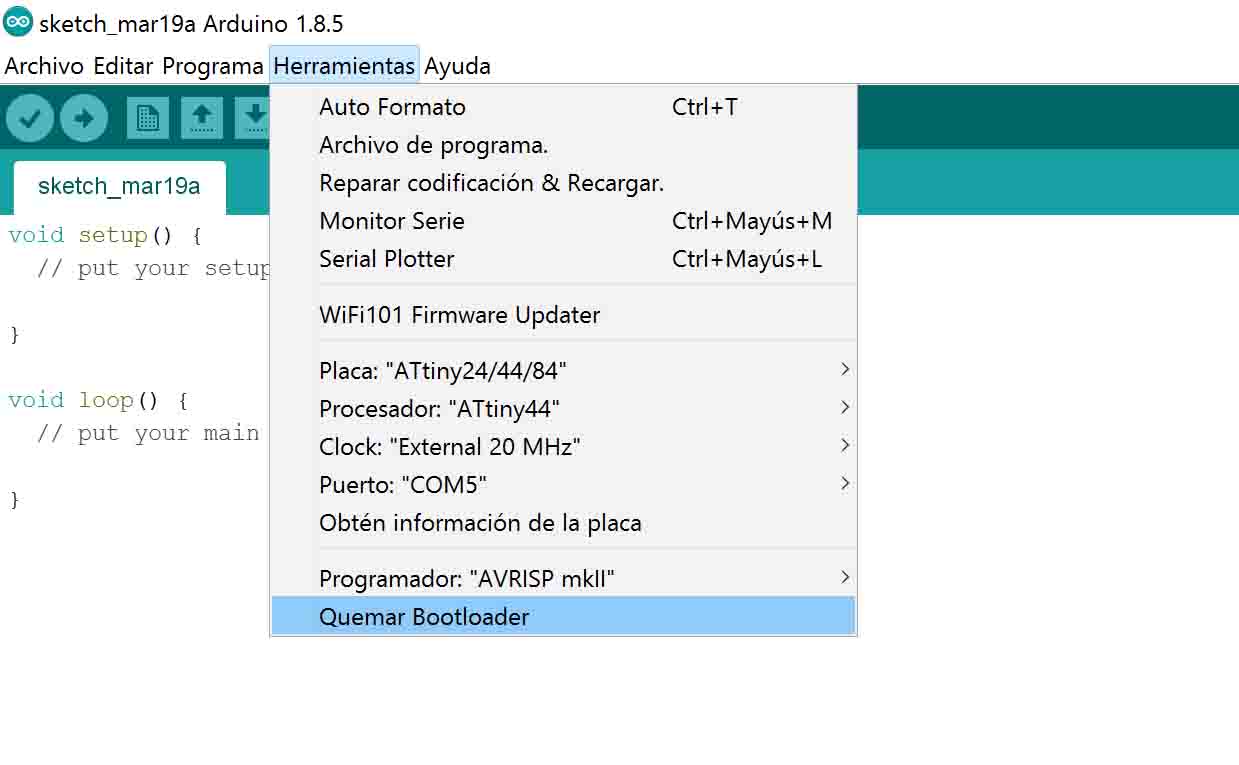Select Reparar codificación & Recargar
The height and width of the screenshot is (765, 1239).
(564, 183)
